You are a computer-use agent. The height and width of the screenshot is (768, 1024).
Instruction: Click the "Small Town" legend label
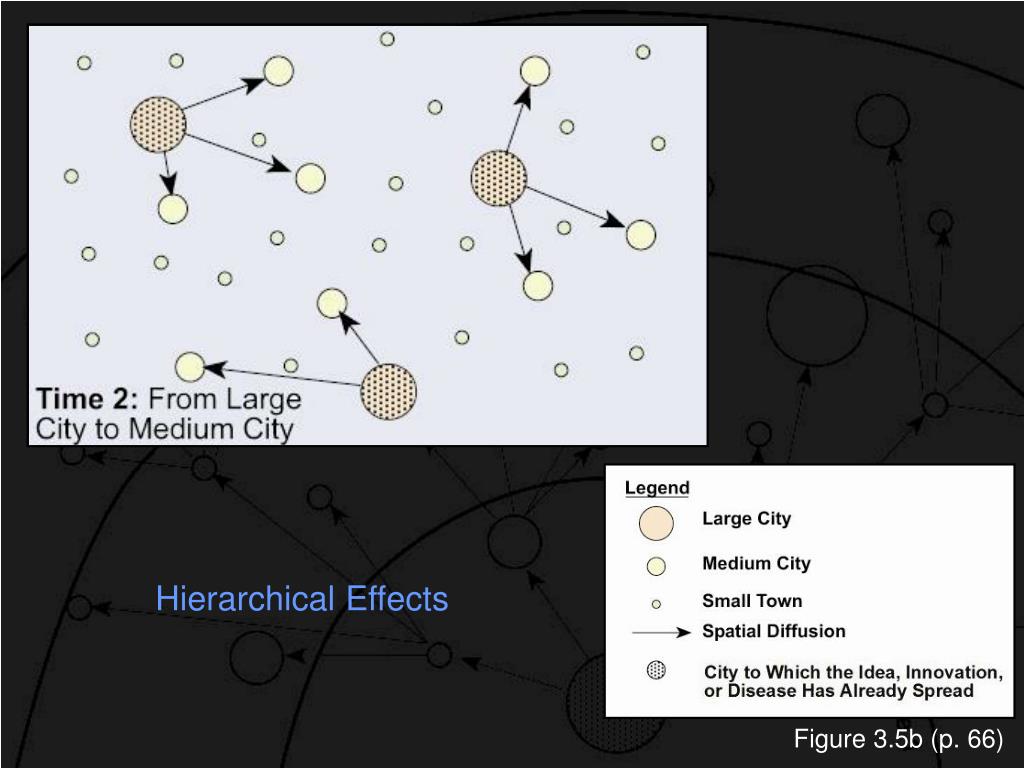(x=752, y=601)
